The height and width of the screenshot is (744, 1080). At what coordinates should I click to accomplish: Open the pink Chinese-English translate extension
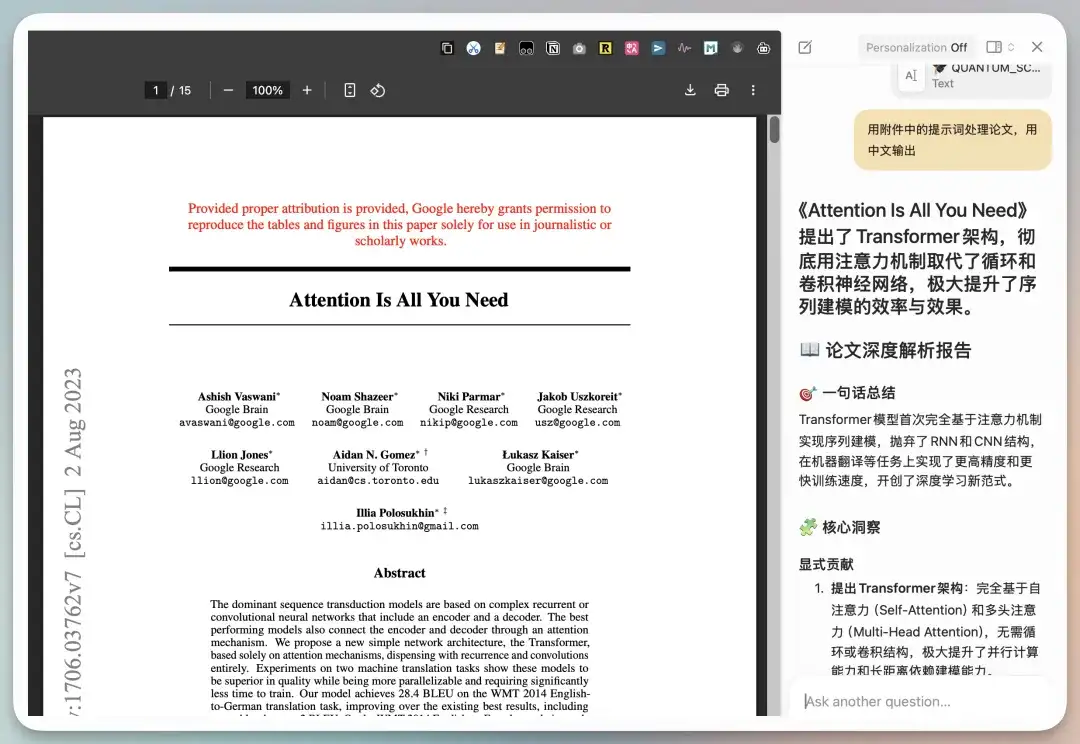pos(632,48)
